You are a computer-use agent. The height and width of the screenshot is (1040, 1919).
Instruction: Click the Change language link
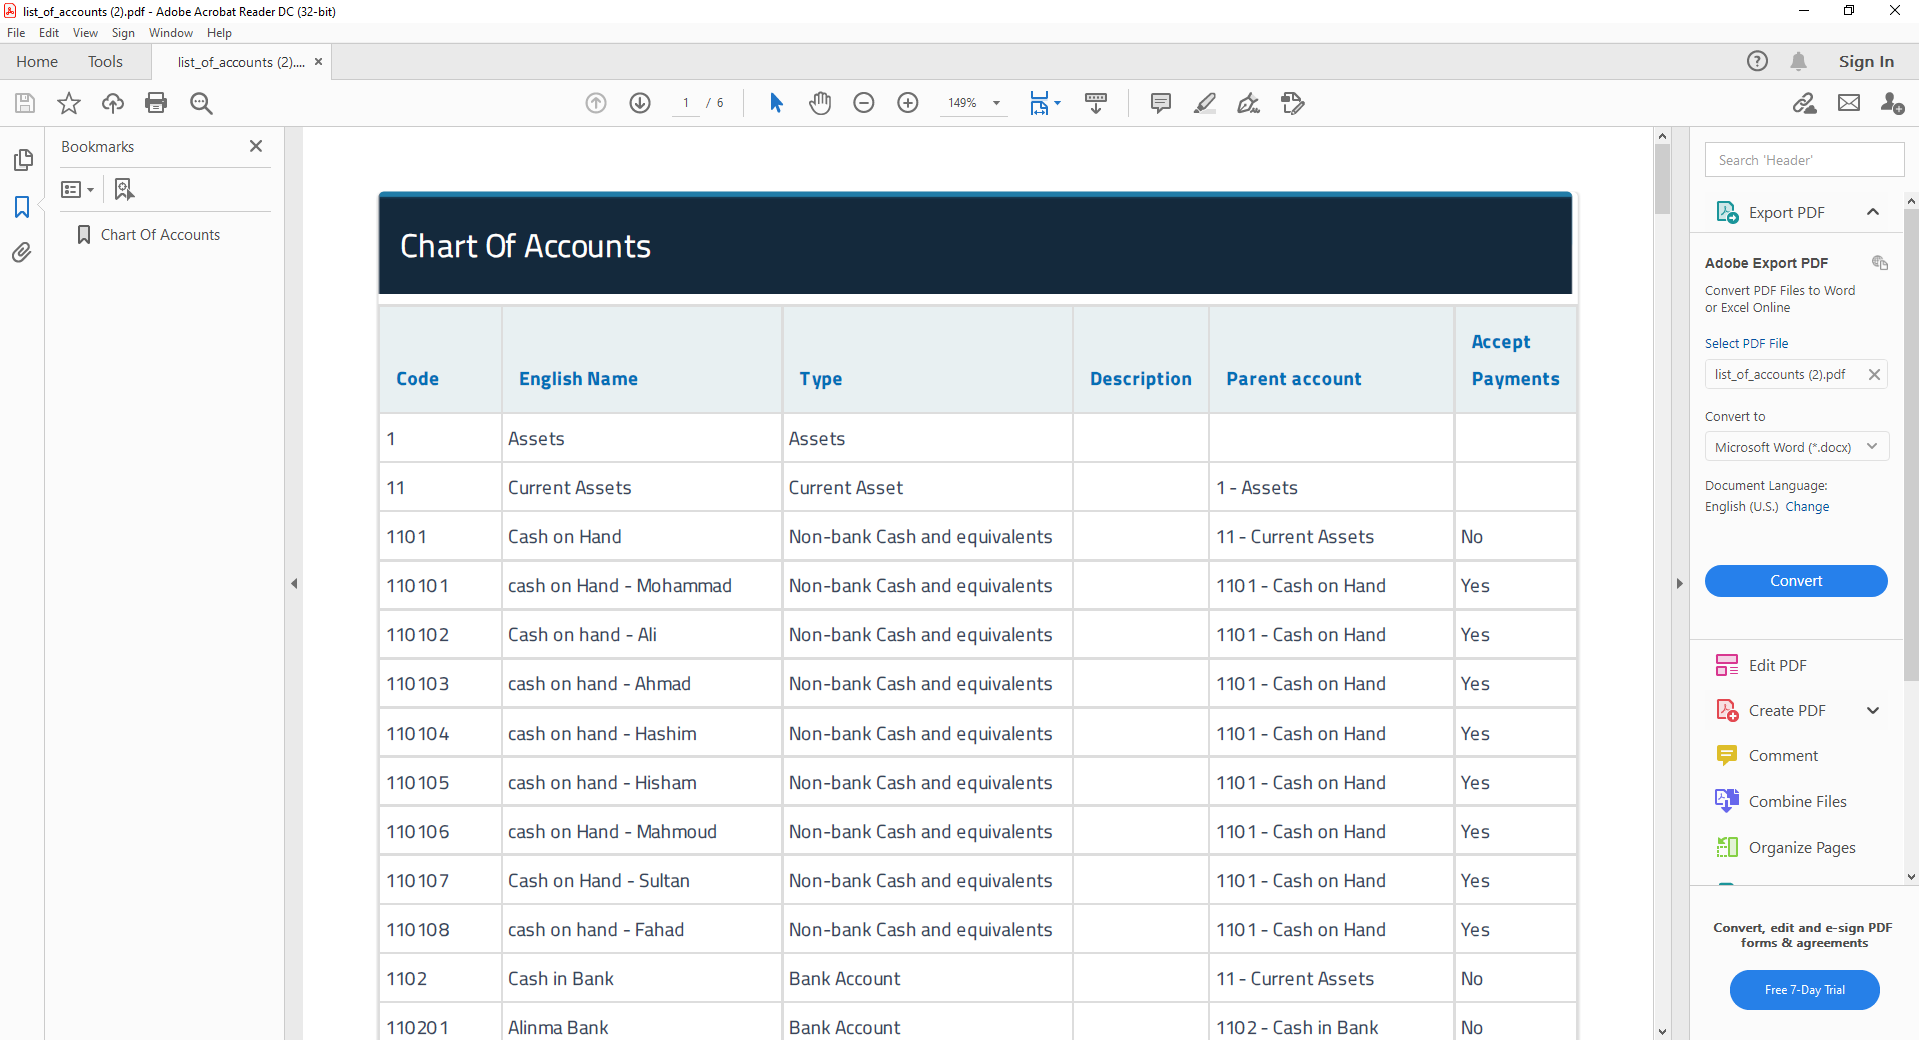pyautogui.click(x=1807, y=507)
